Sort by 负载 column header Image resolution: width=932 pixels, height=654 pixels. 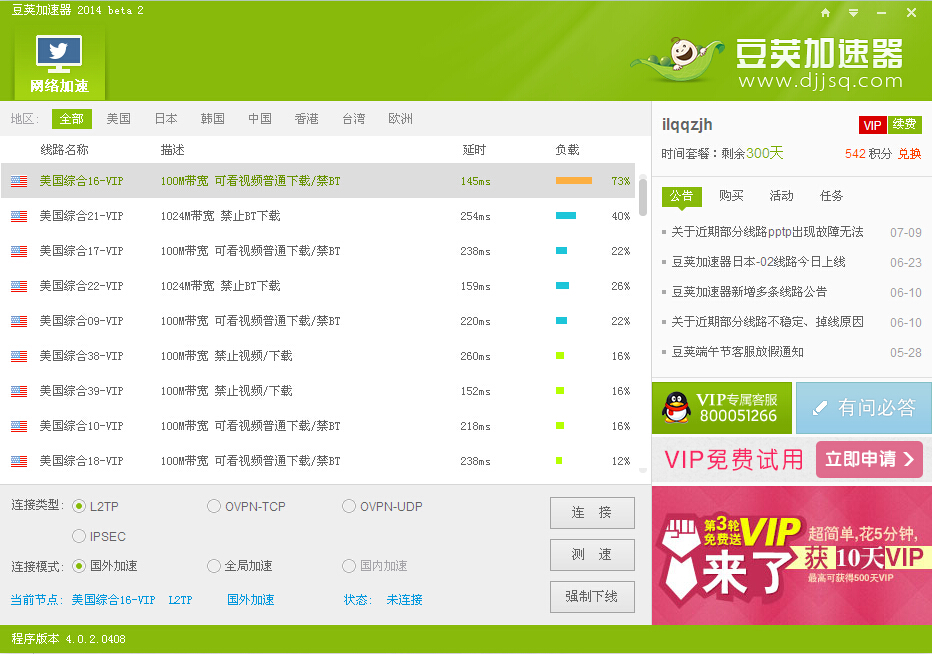coord(567,150)
